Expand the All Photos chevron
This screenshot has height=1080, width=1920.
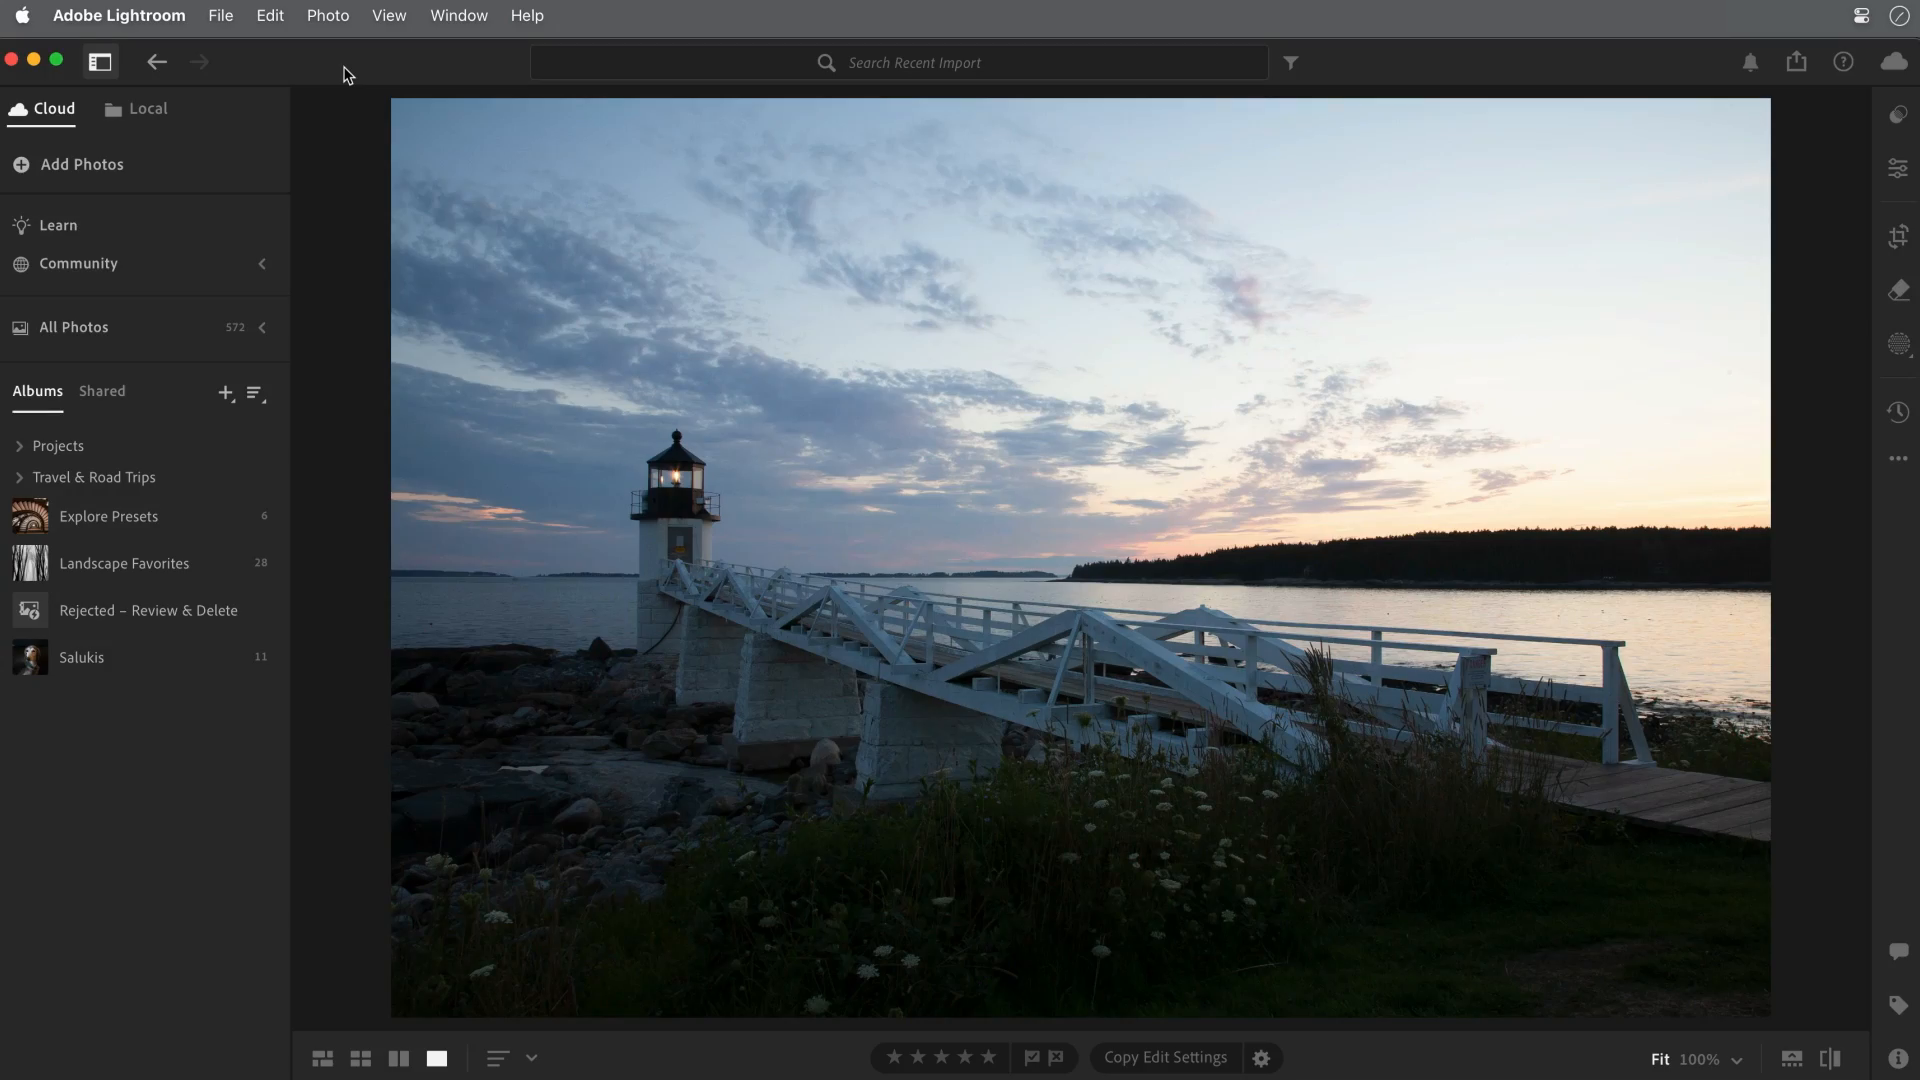tap(262, 327)
